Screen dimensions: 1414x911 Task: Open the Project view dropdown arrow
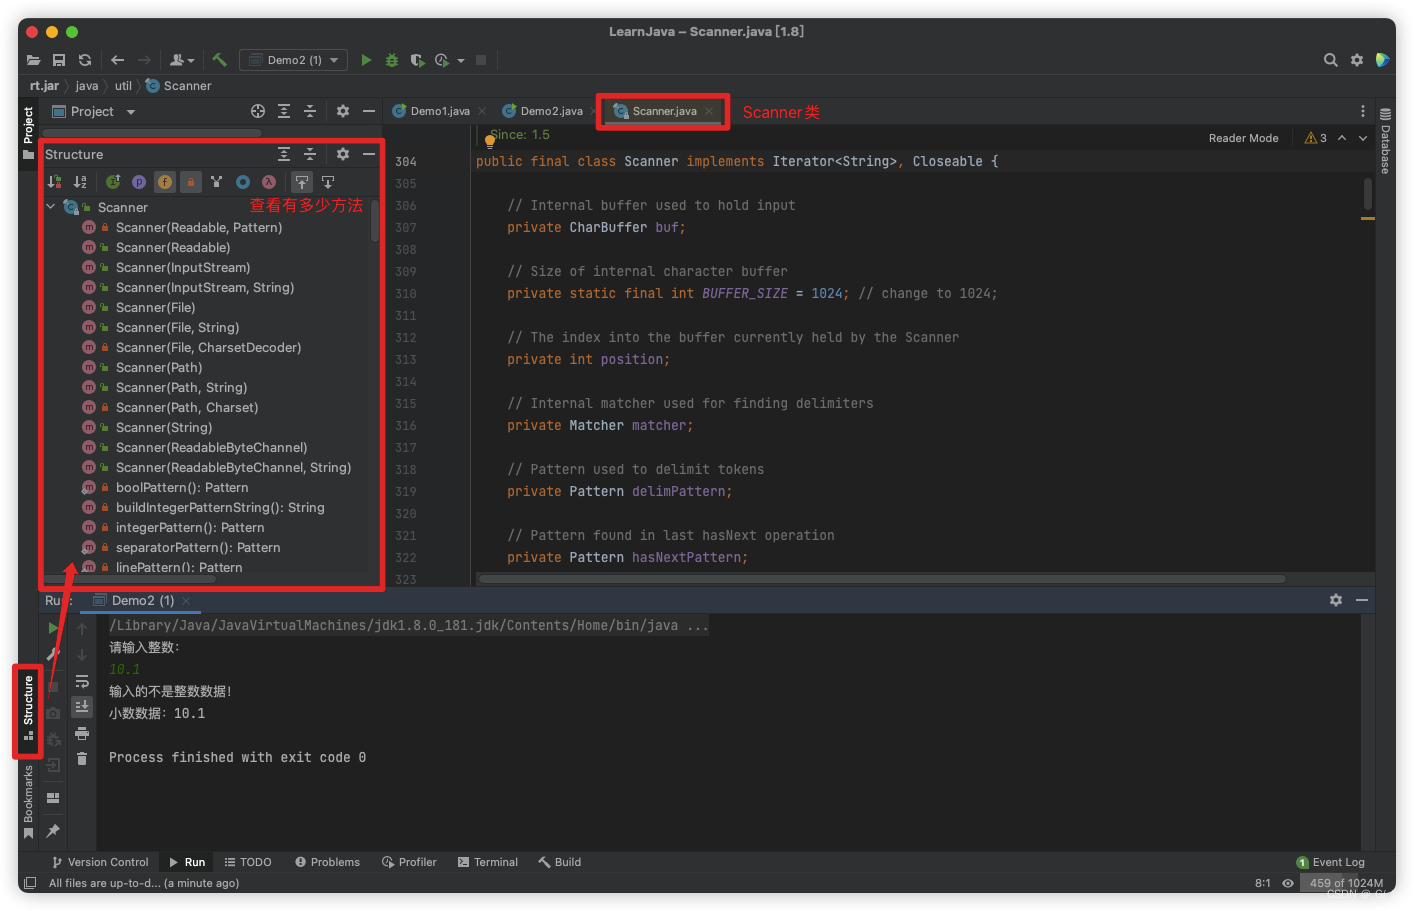coord(131,112)
